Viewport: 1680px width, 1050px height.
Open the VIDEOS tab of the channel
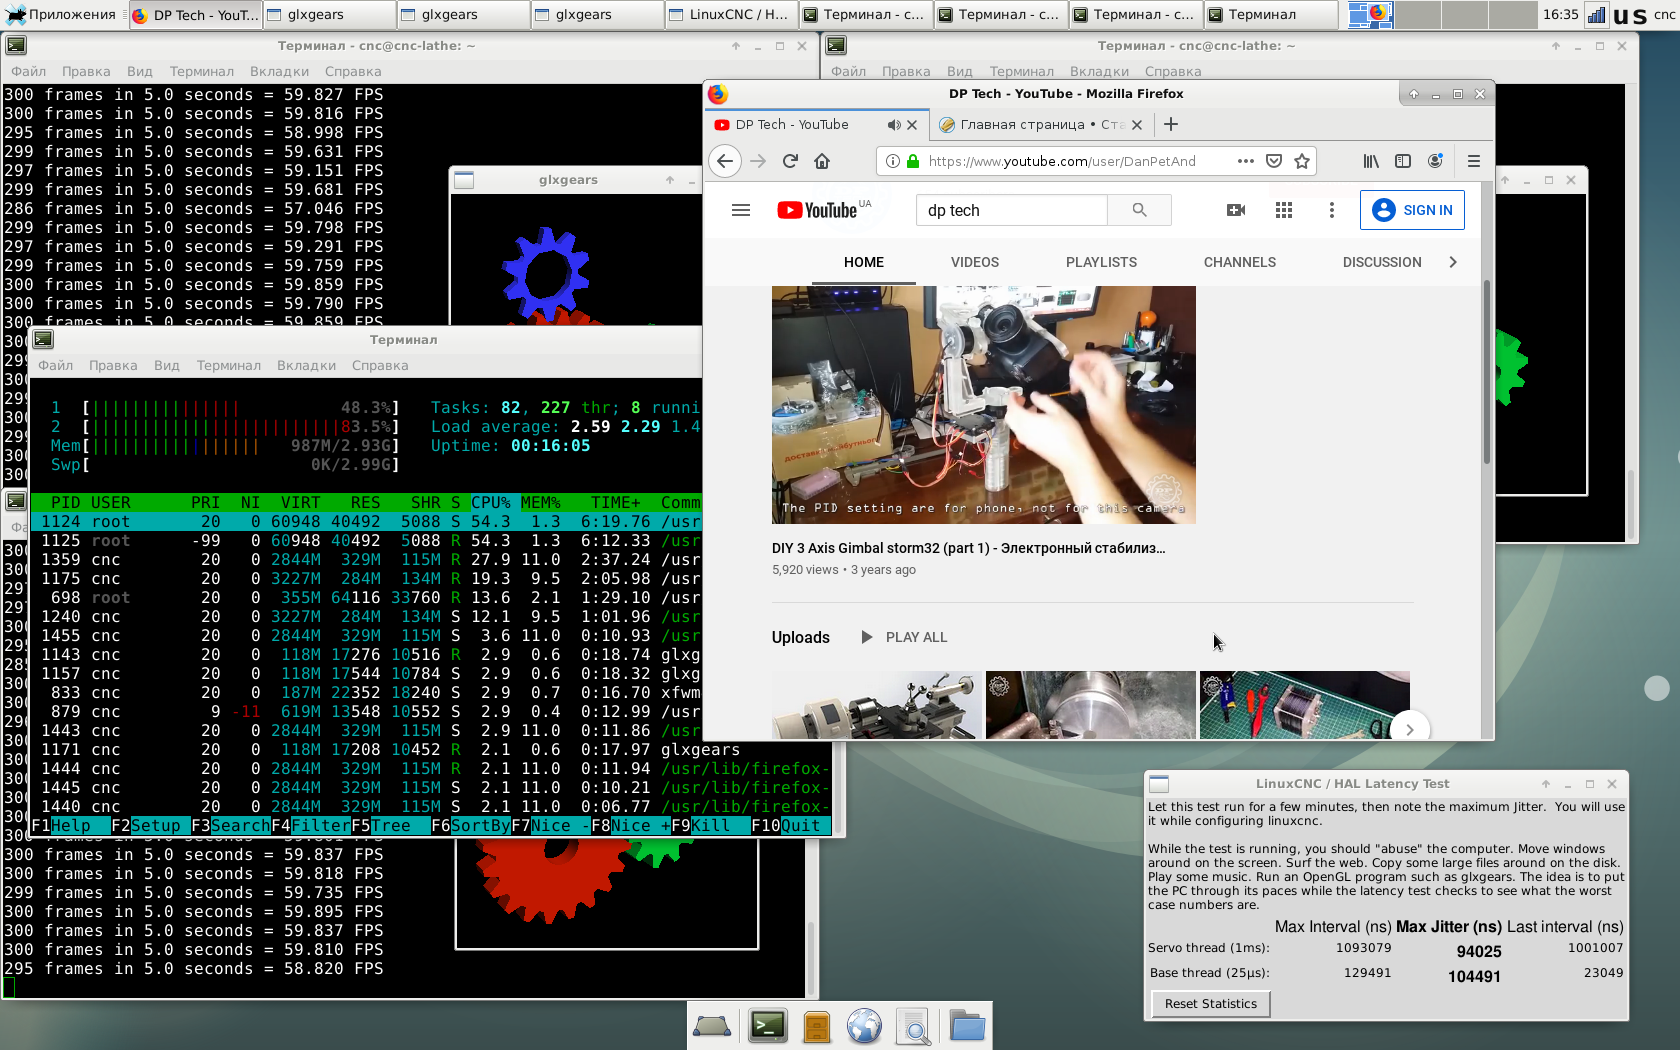point(975,262)
